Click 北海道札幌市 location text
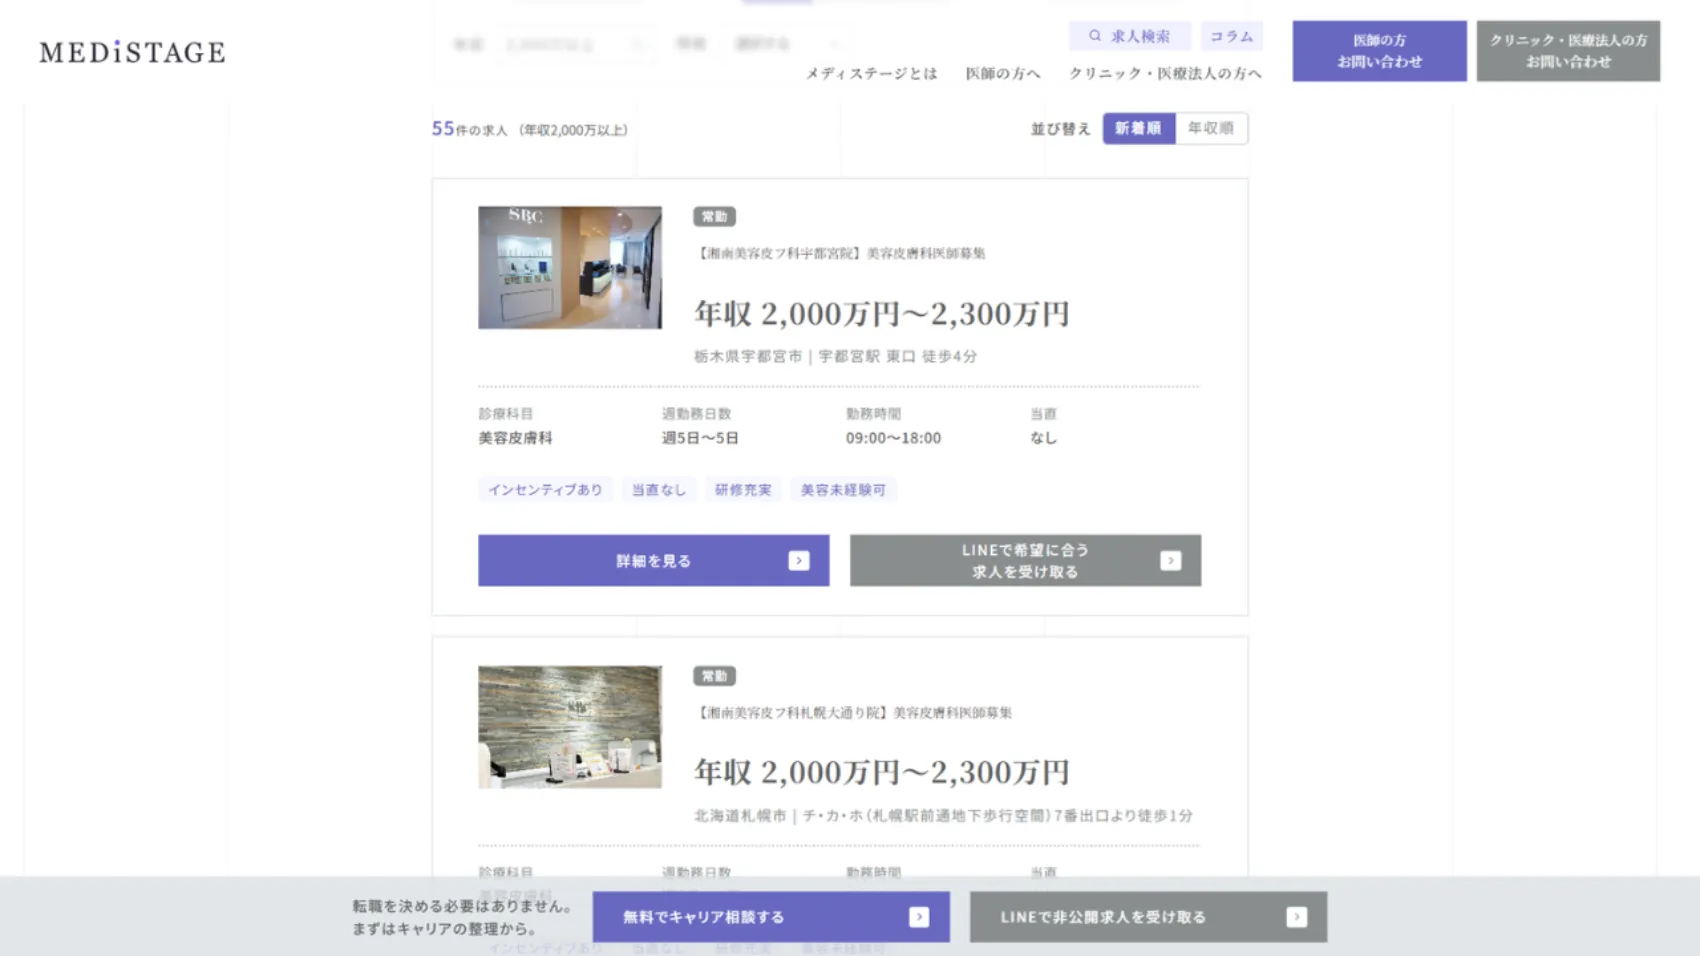 (x=740, y=816)
